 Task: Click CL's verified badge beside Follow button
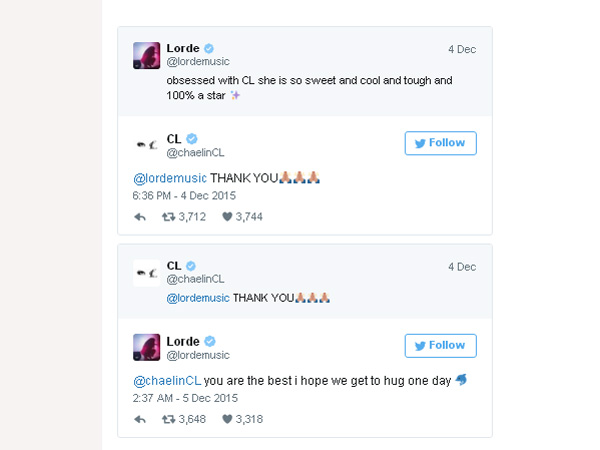pos(192,139)
